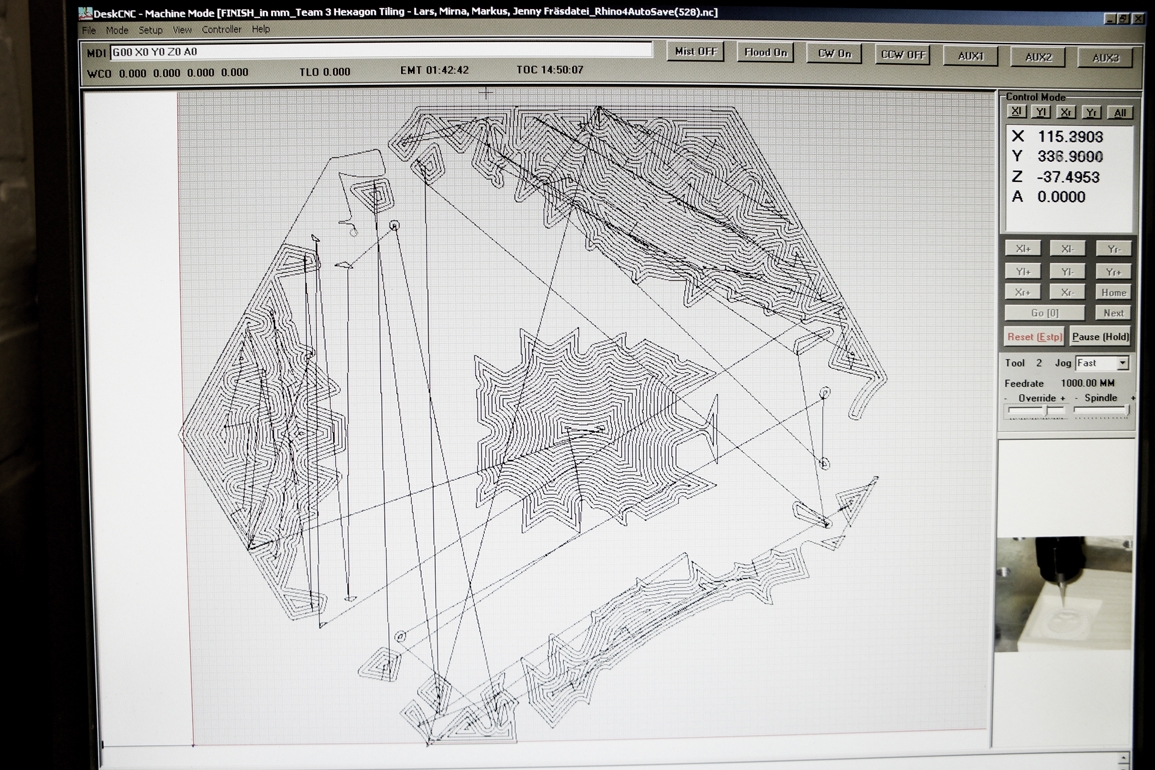Click the Pause (Hold) button
Image resolution: width=1155 pixels, height=770 pixels.
tap(1100, 337)
